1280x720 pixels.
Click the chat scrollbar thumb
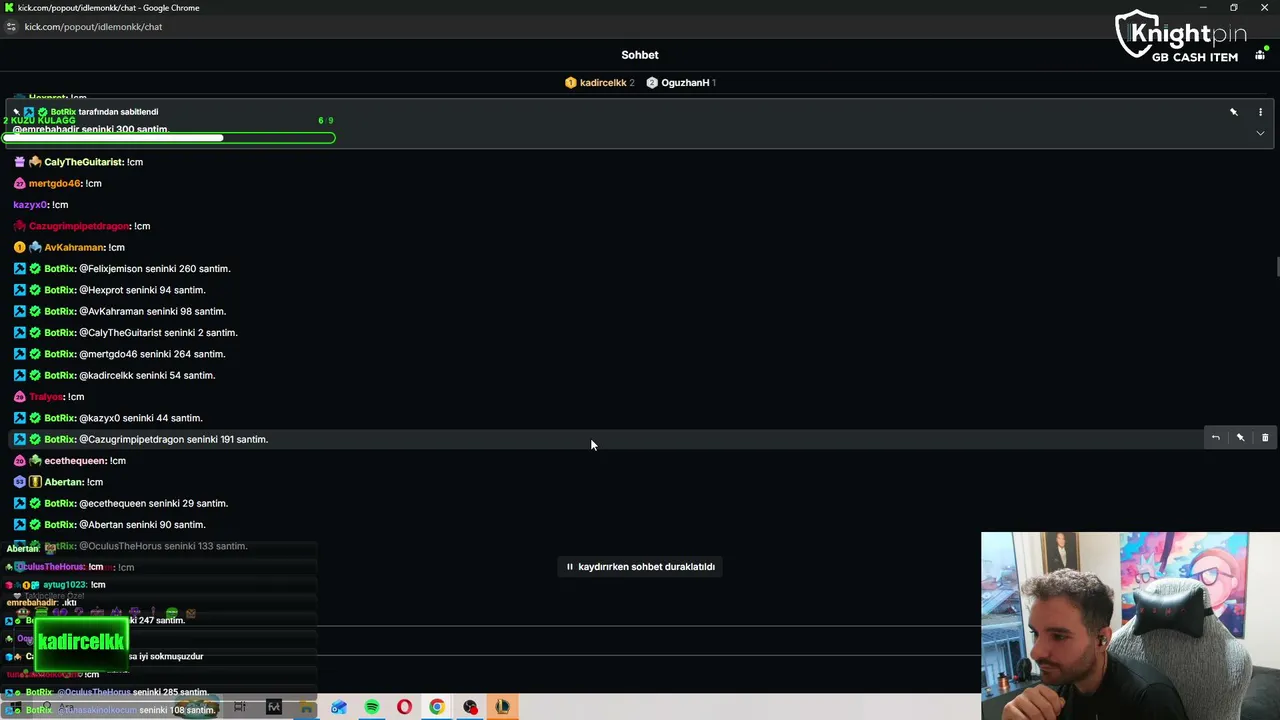pyautogui.click(x=1276, y=266)
